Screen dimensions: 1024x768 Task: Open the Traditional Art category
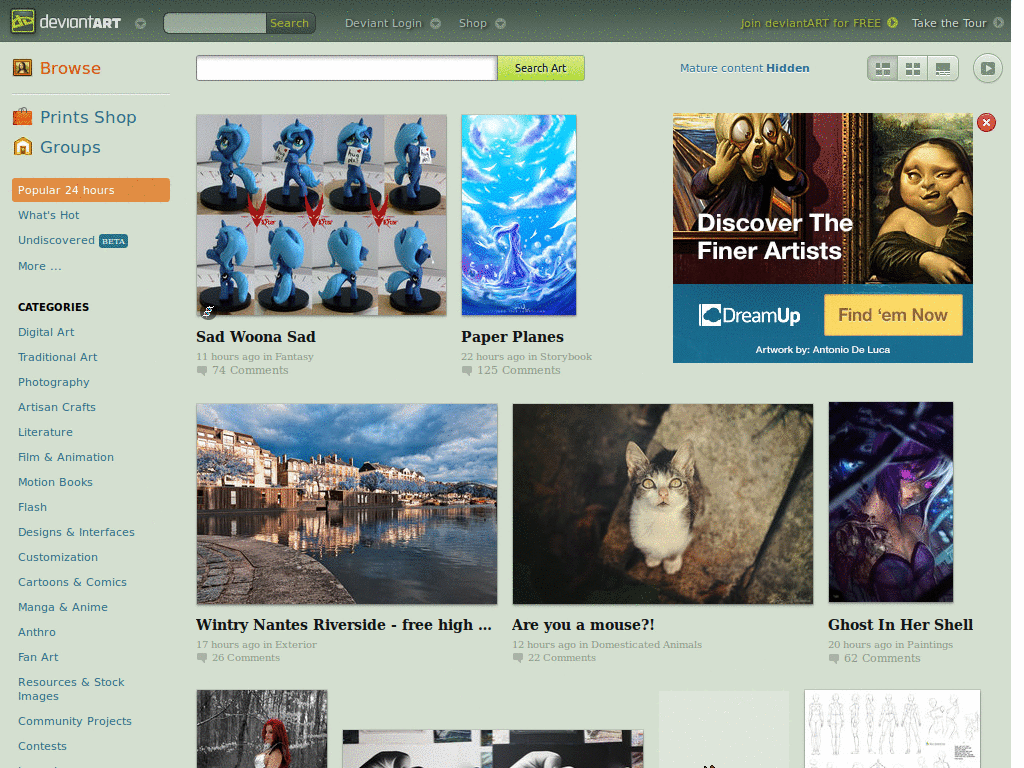pos(57,357)
